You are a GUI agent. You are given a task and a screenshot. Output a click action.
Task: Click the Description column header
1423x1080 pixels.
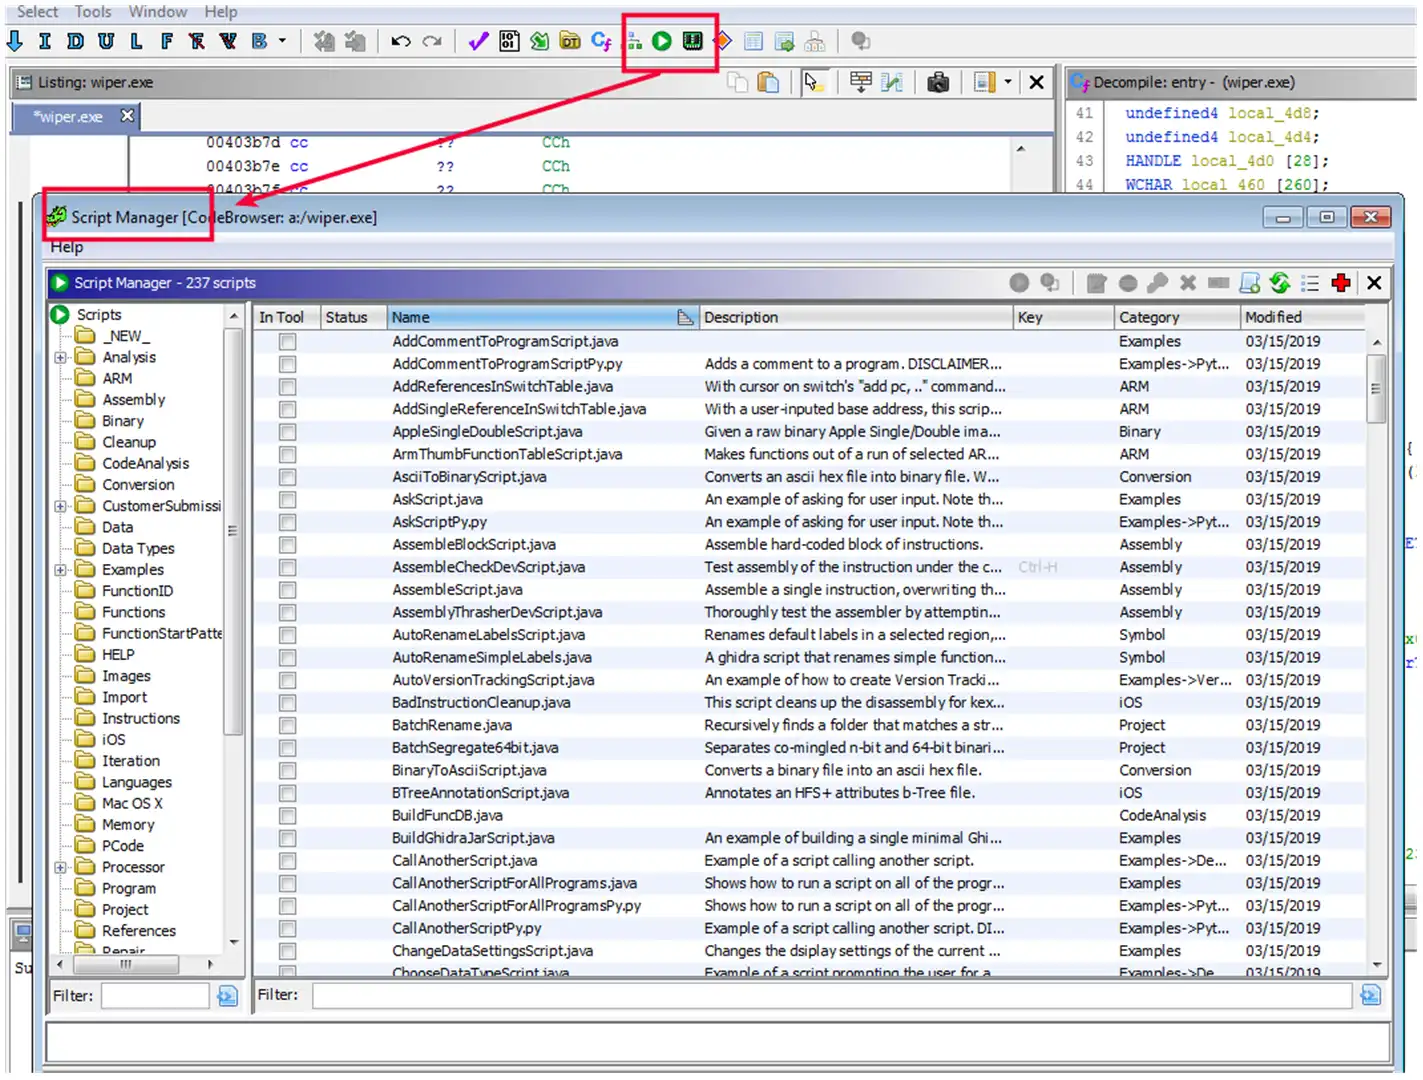(855, 317)
